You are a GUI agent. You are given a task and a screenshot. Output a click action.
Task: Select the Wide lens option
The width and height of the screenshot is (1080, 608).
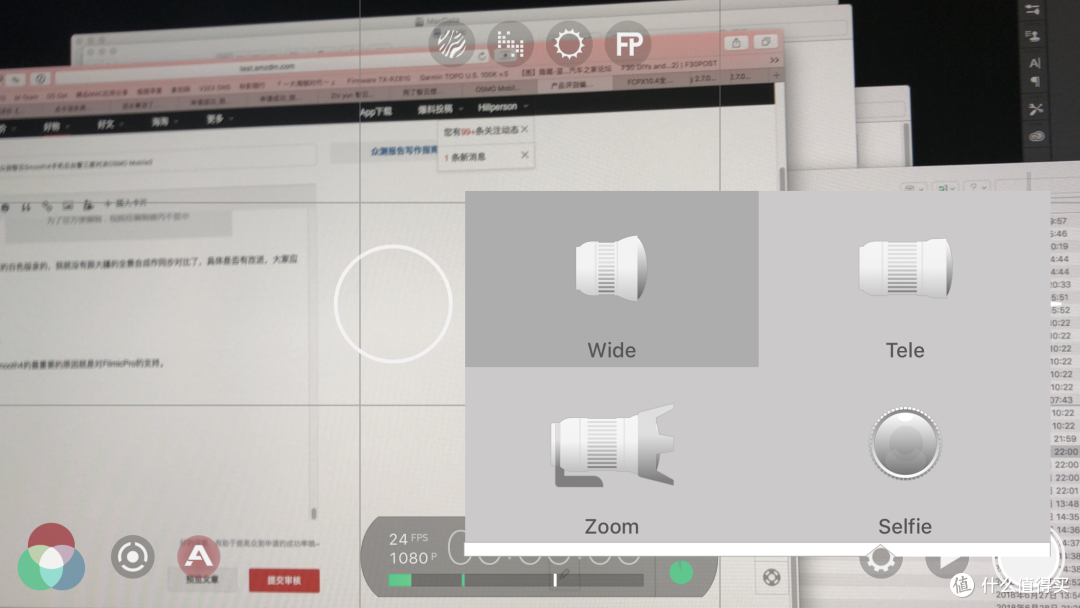coord(612,279)
